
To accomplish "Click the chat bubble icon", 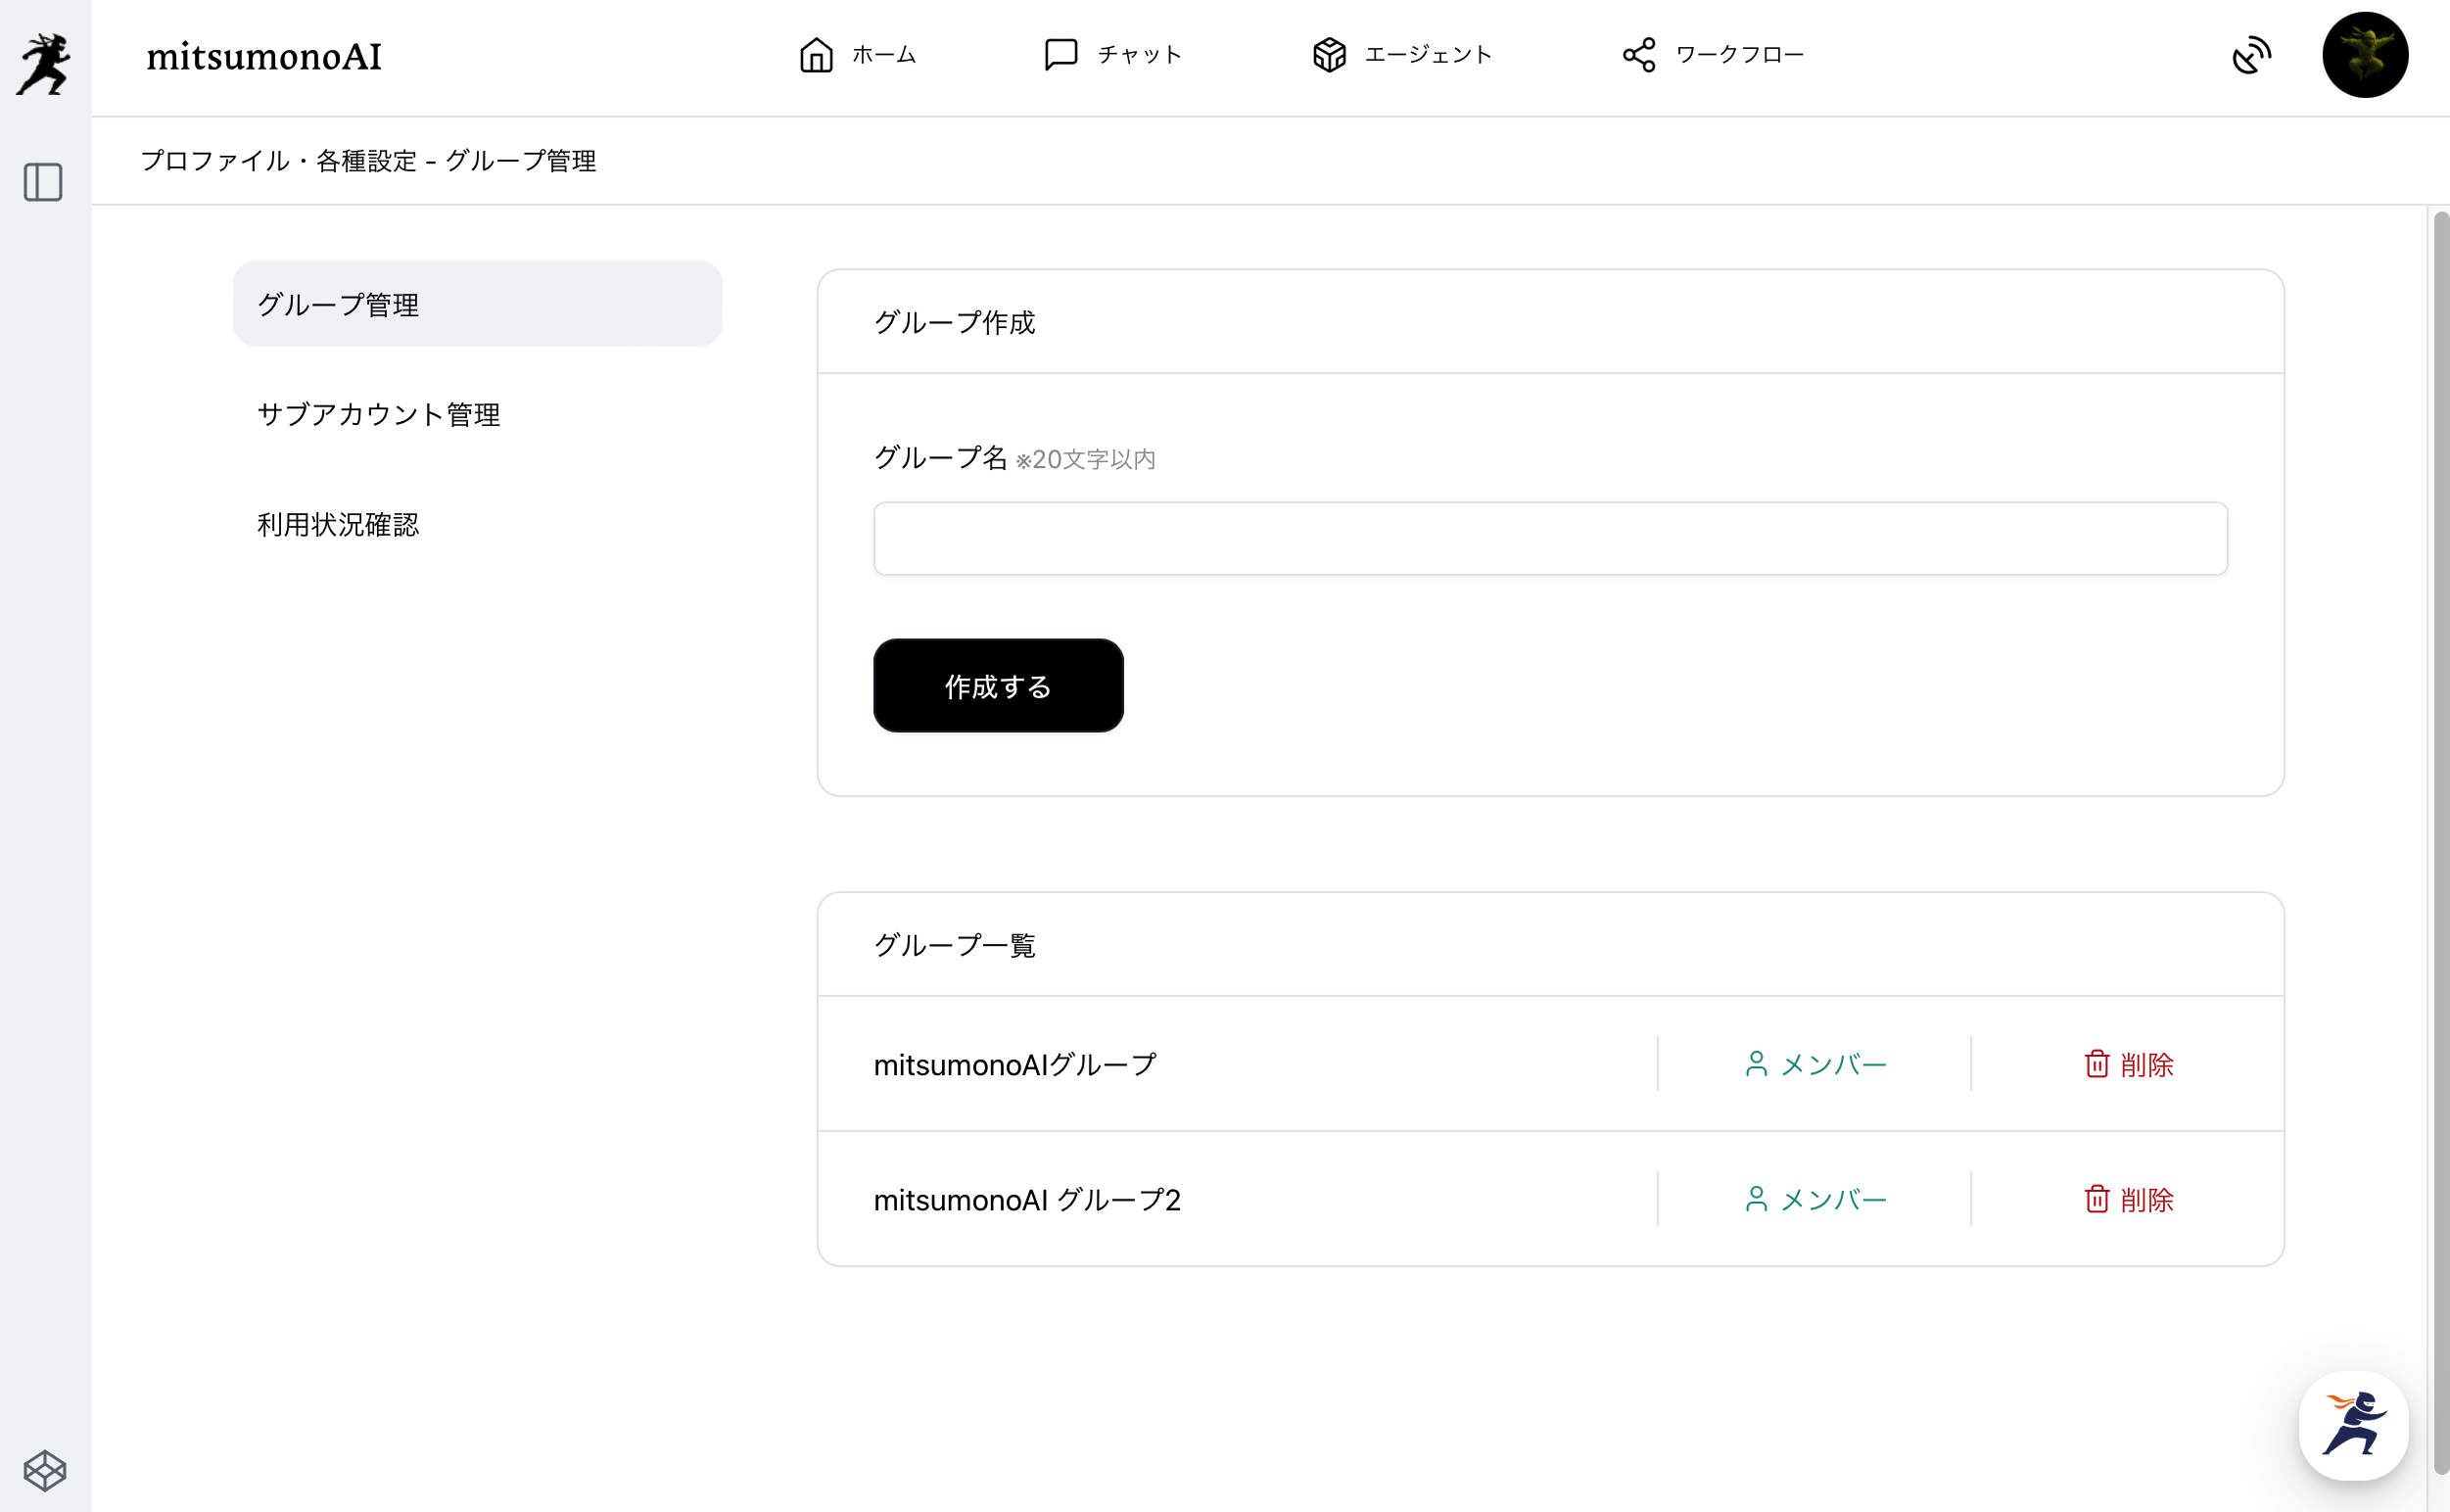I will 1060,55.
